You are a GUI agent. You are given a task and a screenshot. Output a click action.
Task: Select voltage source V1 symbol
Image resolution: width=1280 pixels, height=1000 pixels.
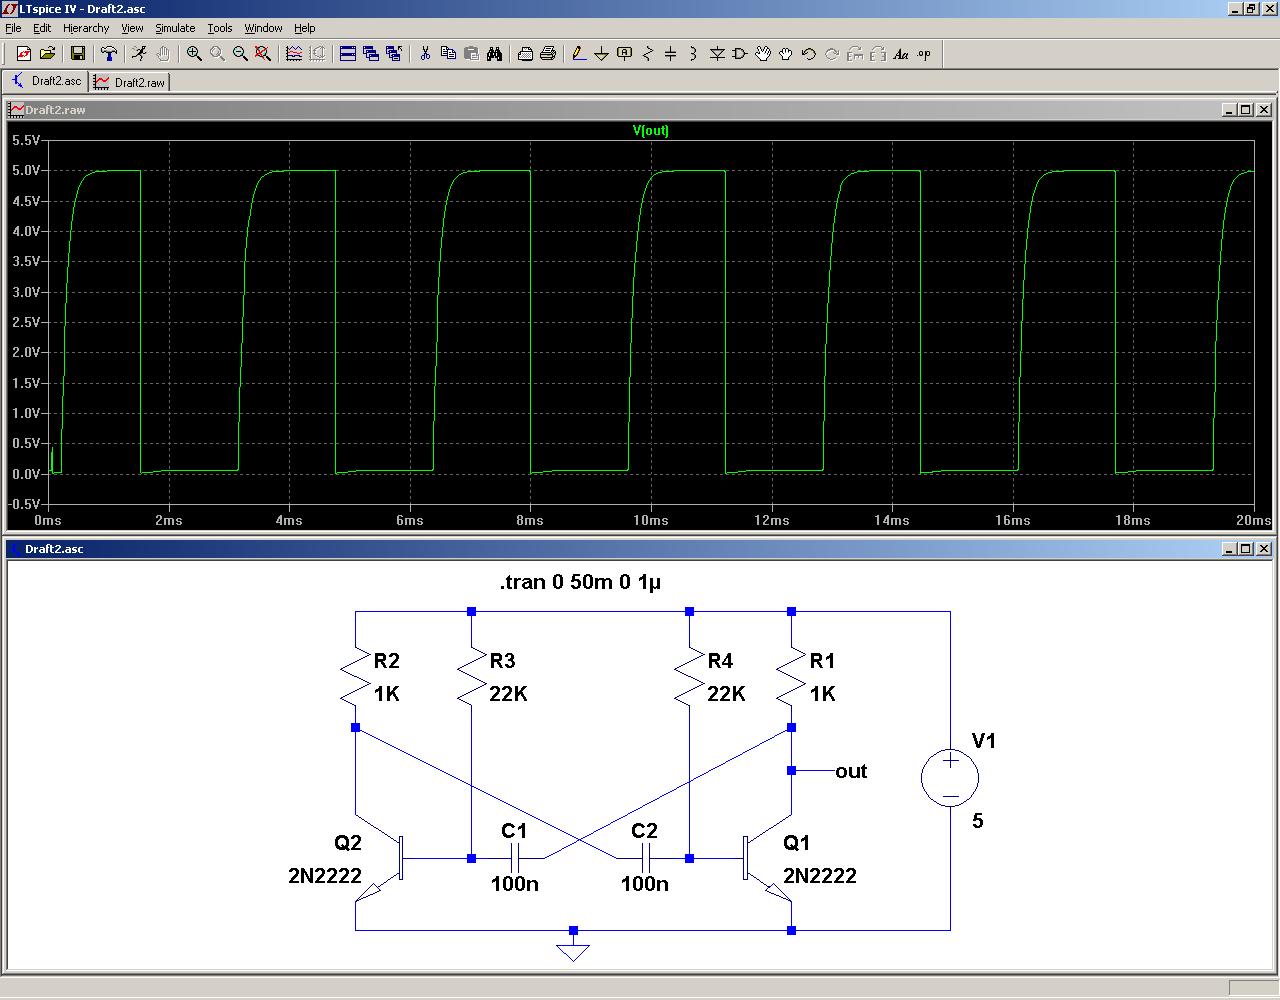pyautogui.click(x=950, y=779)
